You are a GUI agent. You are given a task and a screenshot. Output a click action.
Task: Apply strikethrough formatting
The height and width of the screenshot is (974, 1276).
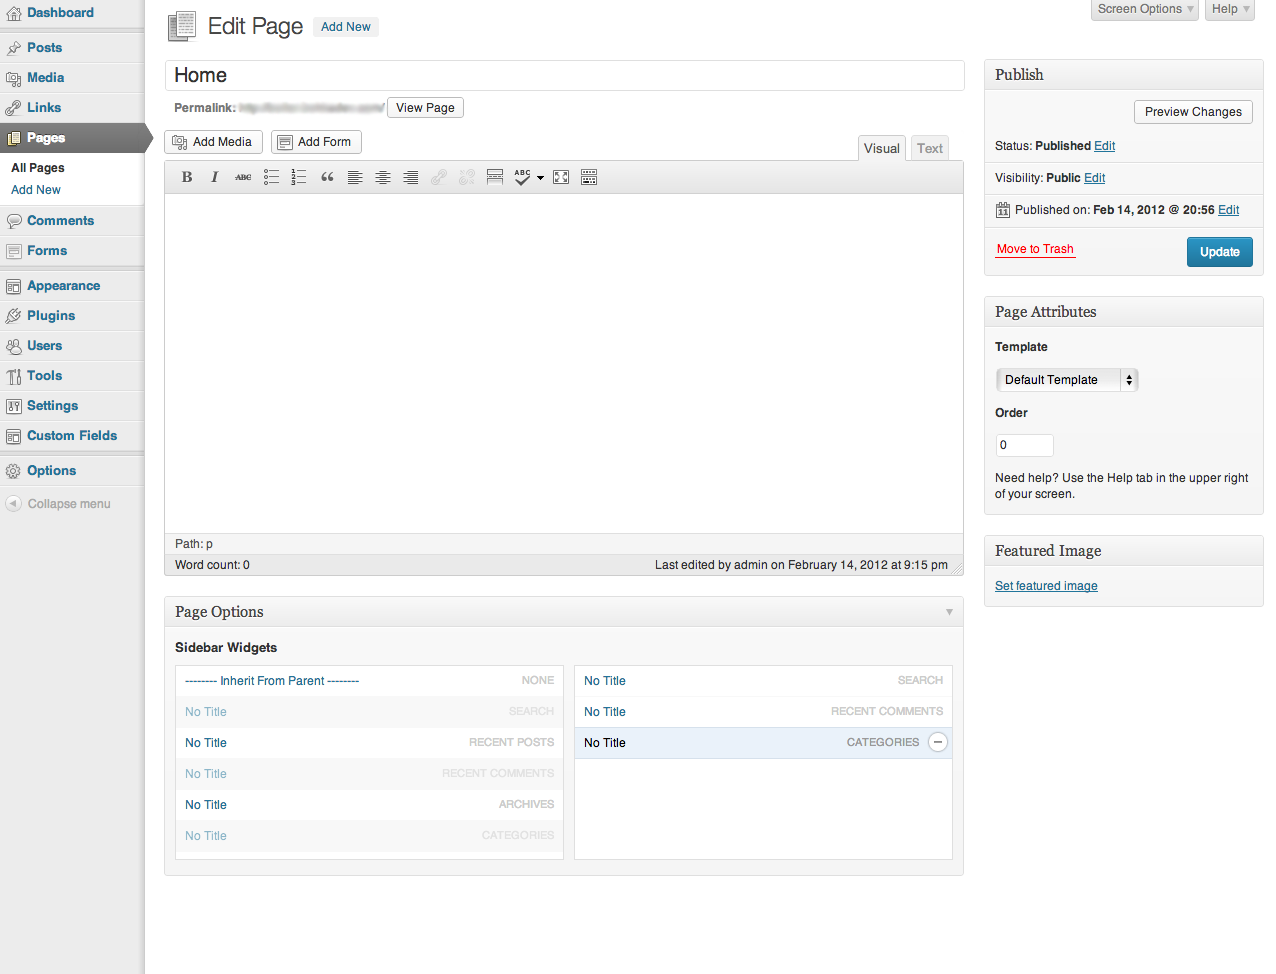click(243, 177)
